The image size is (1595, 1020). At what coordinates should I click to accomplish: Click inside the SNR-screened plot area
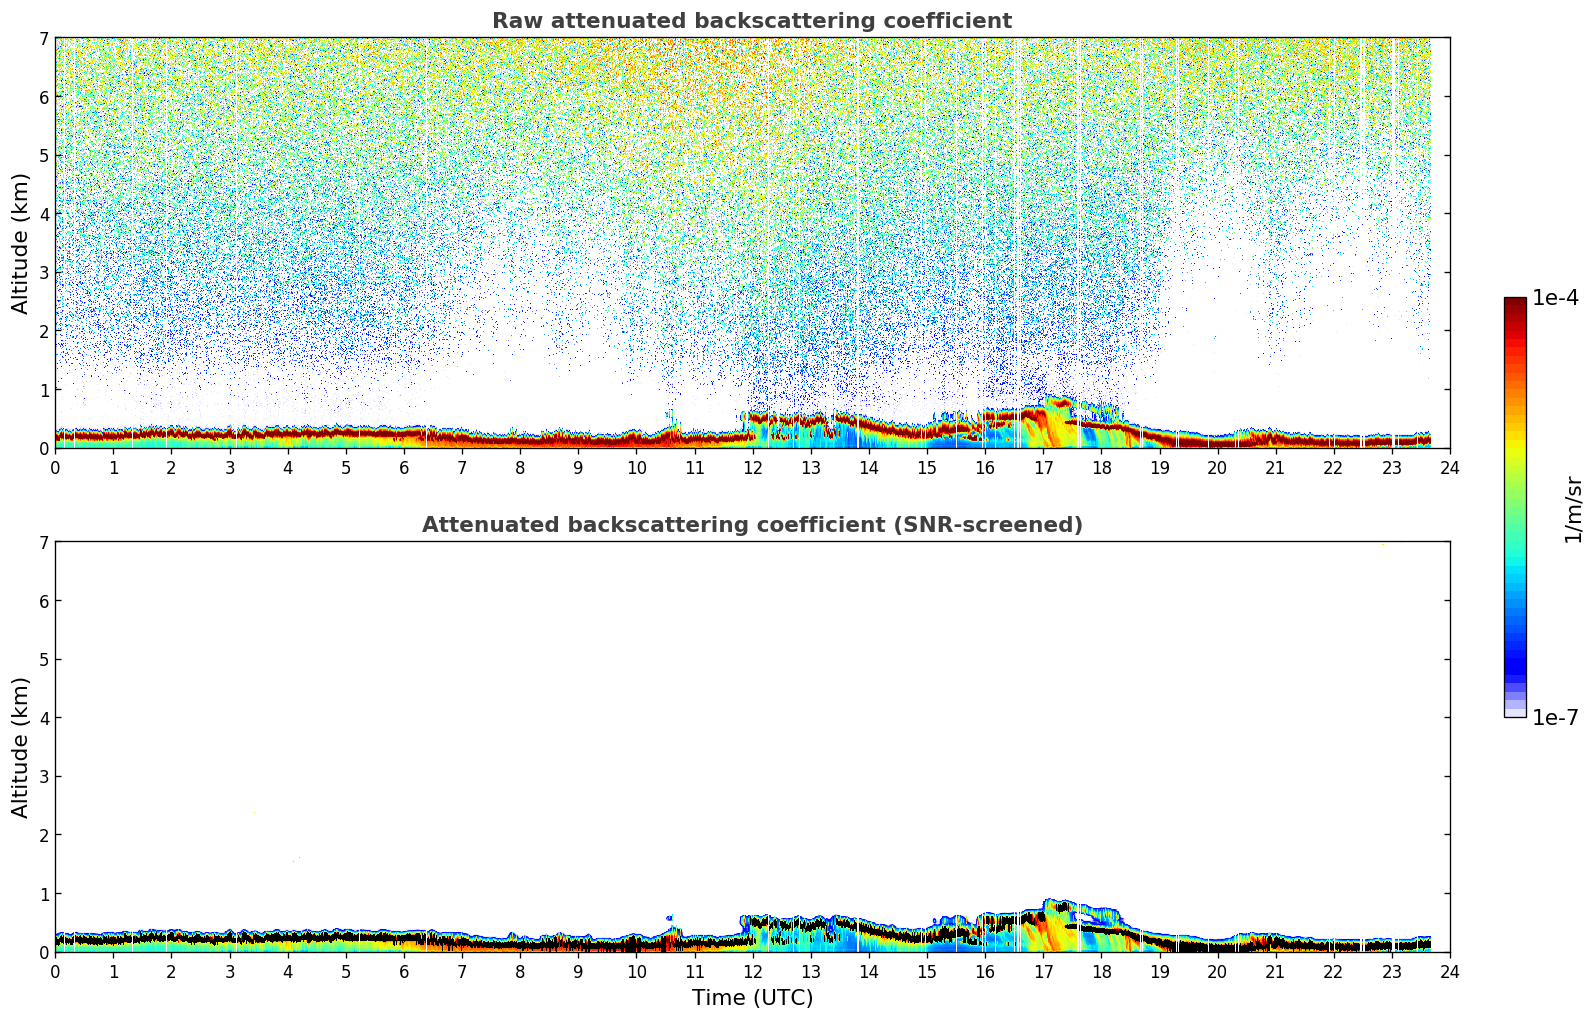click(x=752, y=747)
